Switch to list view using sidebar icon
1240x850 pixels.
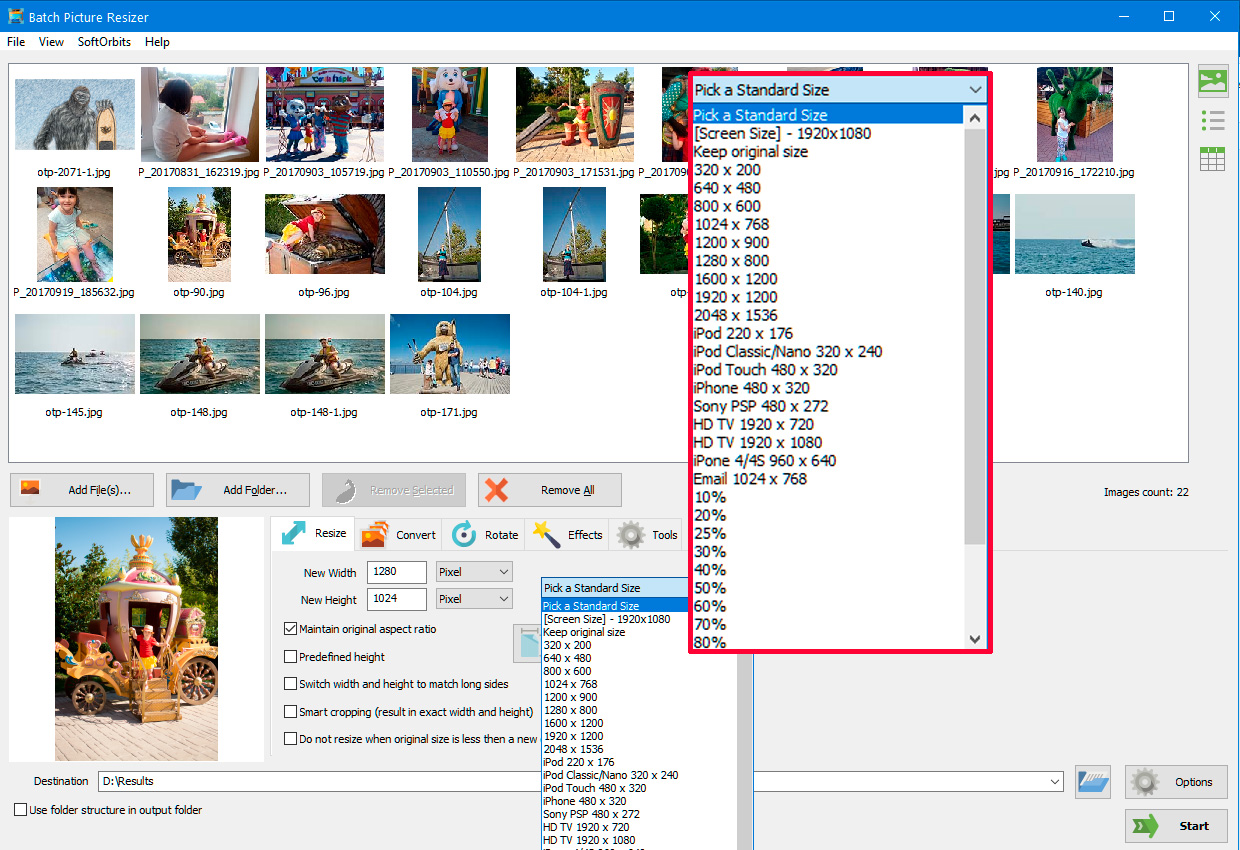pos(1213,120)
